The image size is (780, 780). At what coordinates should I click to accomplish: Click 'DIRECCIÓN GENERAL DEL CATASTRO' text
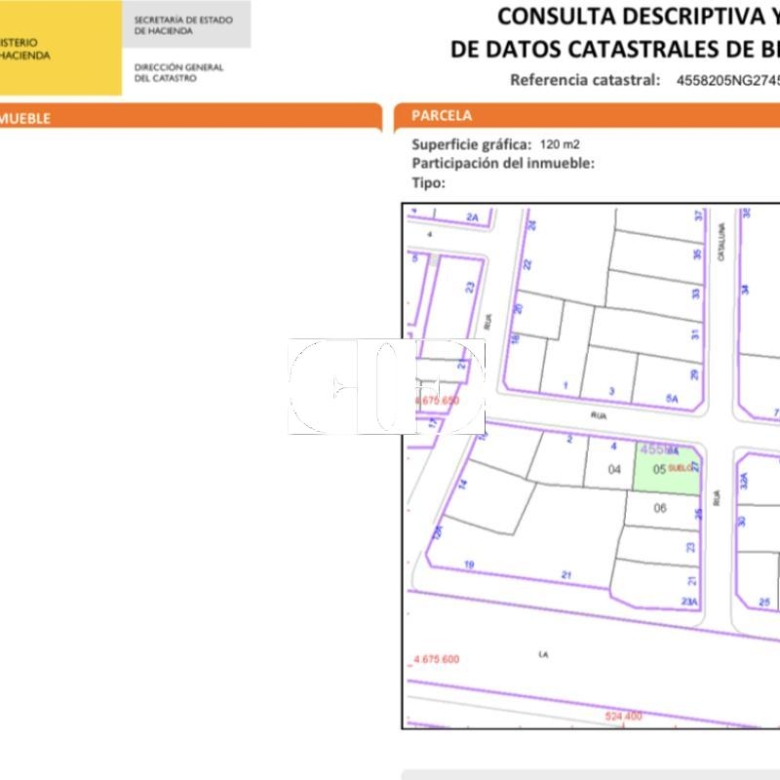coord(179,73)
